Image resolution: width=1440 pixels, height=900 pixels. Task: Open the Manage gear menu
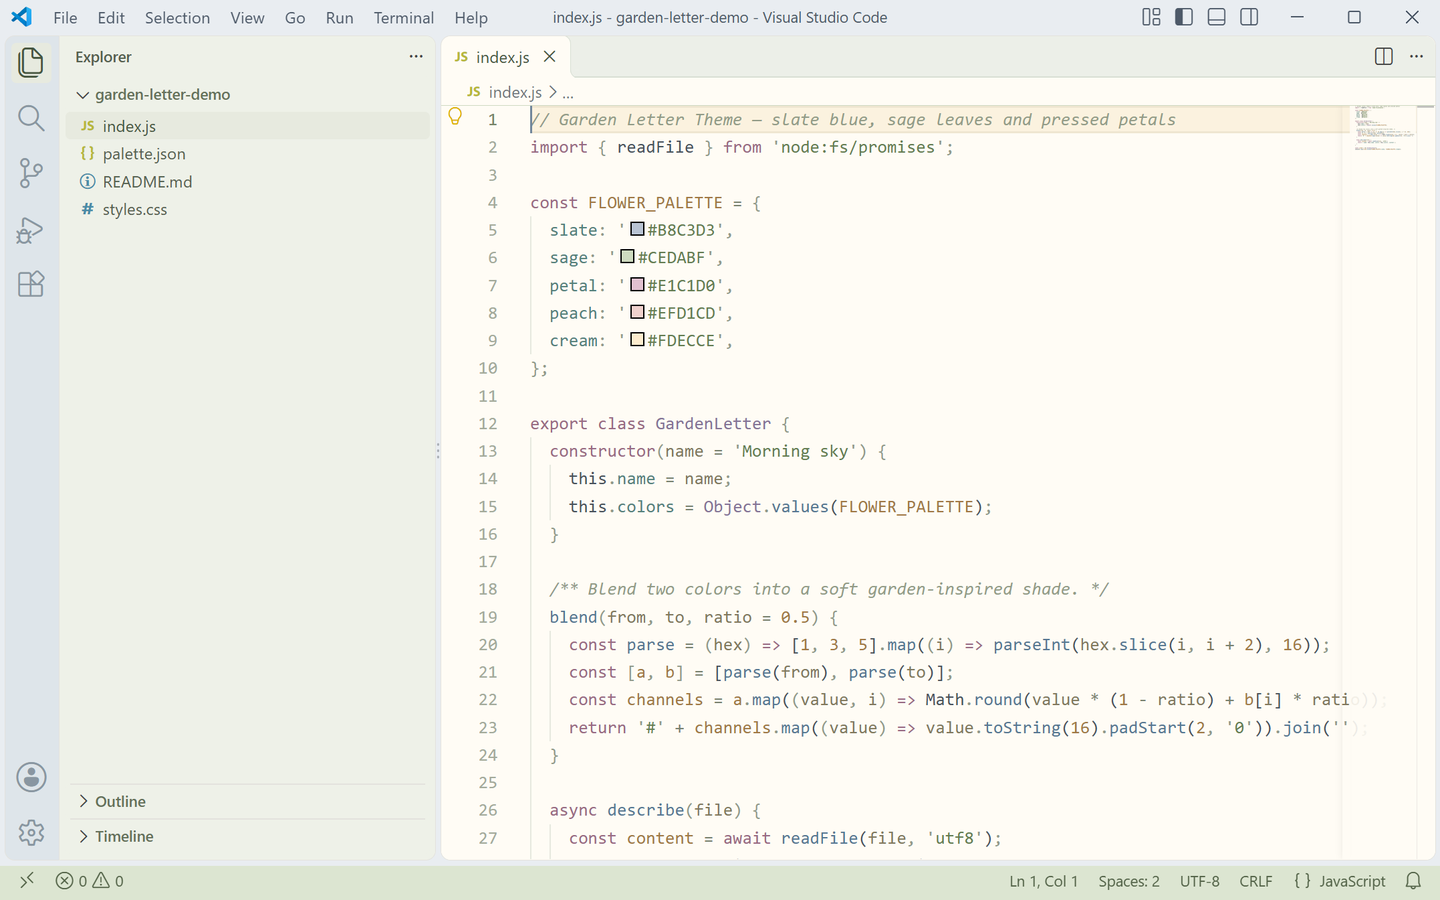pos(31,832)
